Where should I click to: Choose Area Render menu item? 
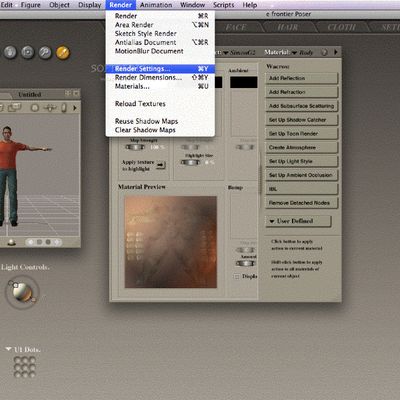tap(160, 25)
